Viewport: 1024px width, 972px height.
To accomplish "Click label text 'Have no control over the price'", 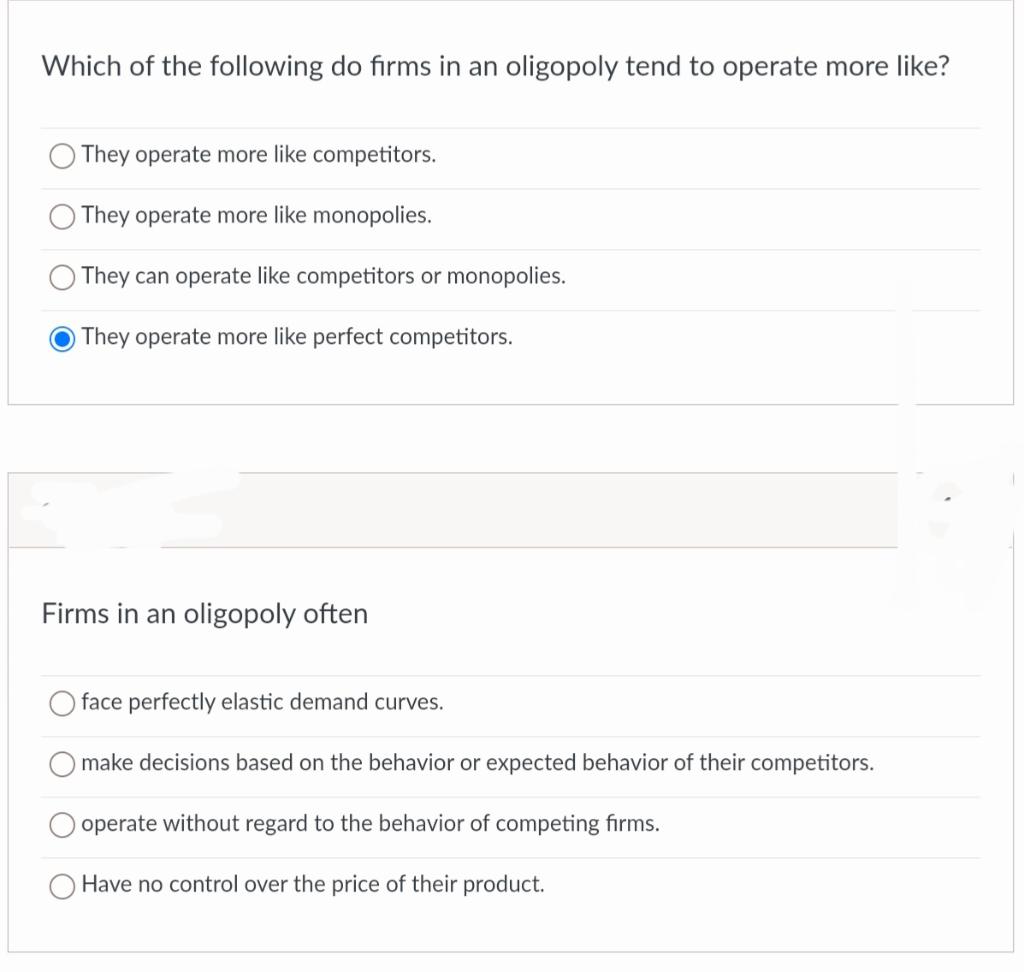I will coord(313,885).
